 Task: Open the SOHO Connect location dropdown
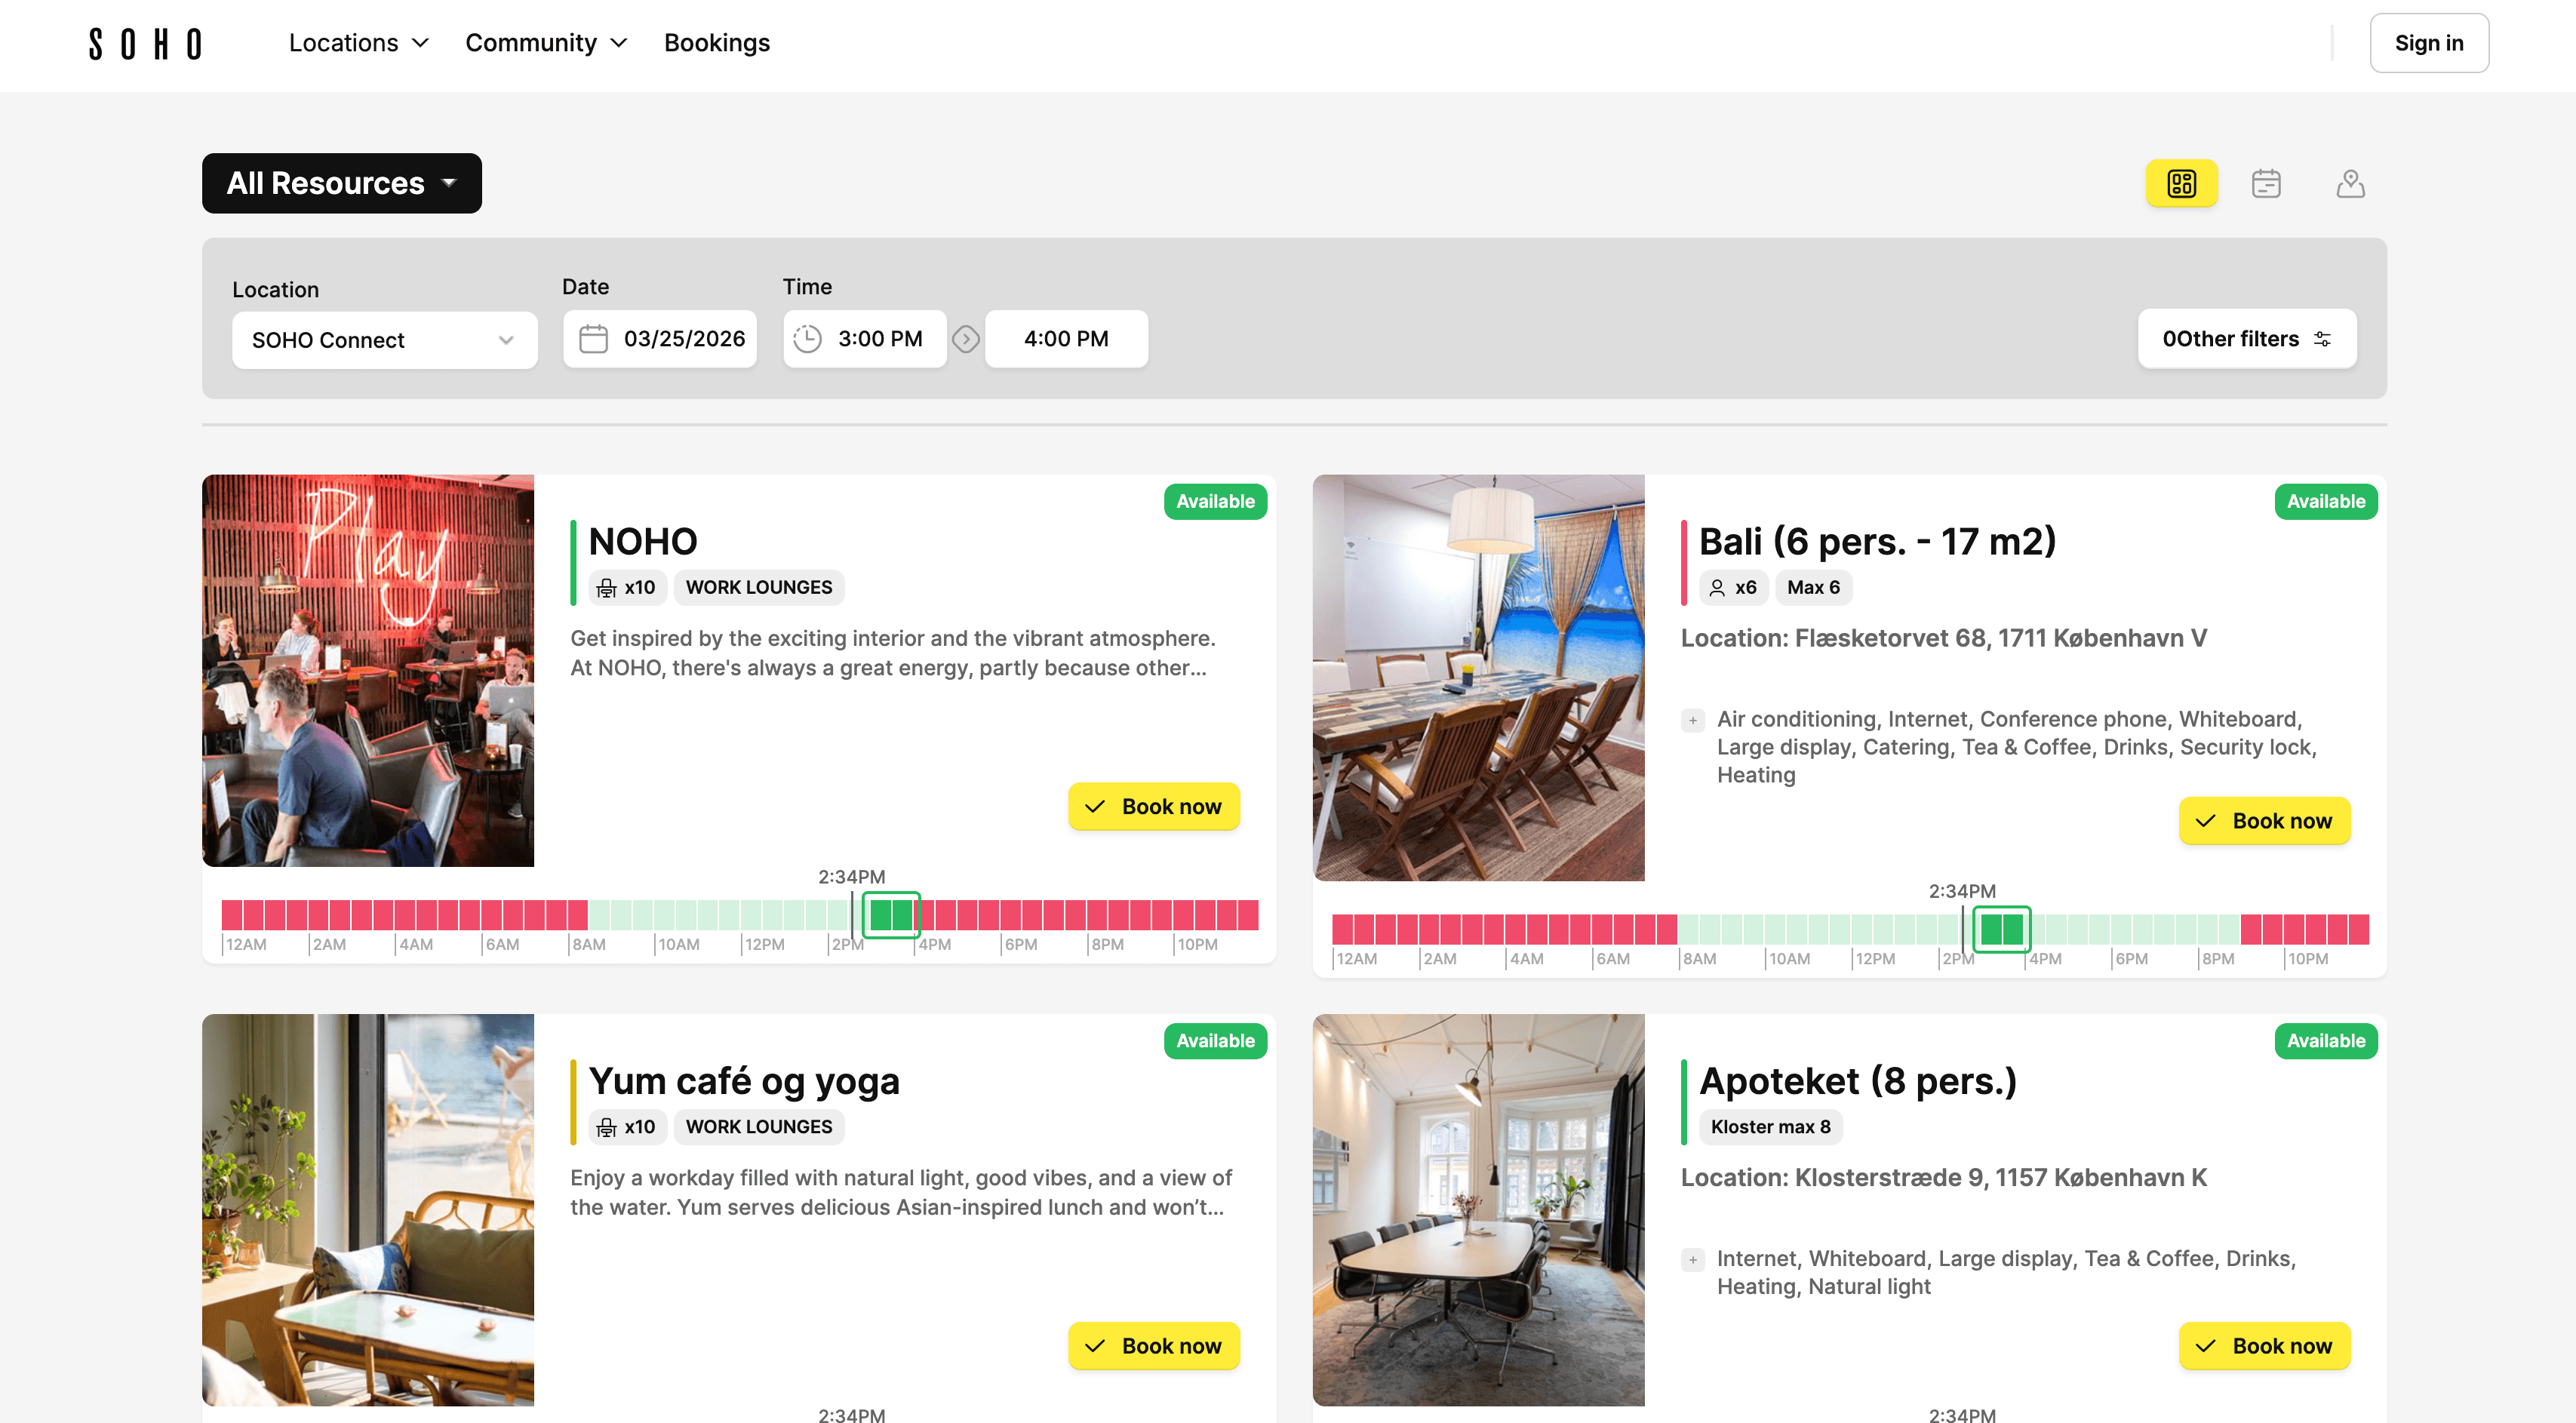384,339
